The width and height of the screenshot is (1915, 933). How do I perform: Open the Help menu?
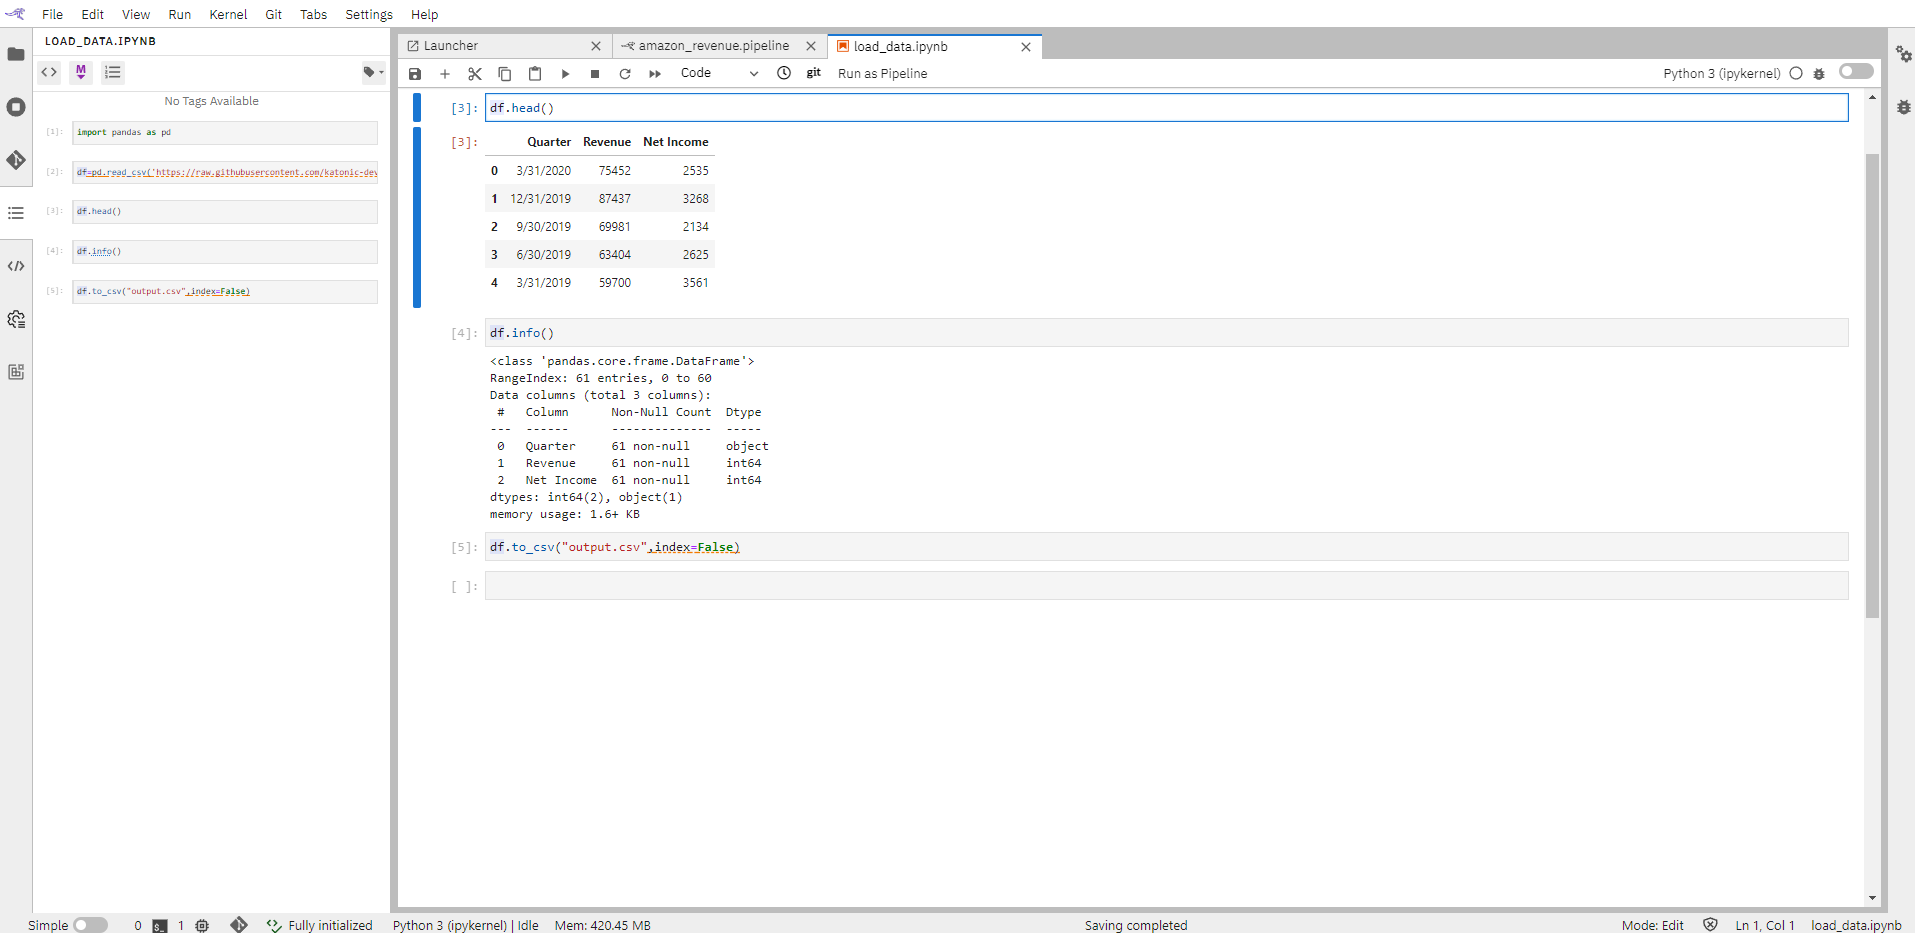[425, 14]
